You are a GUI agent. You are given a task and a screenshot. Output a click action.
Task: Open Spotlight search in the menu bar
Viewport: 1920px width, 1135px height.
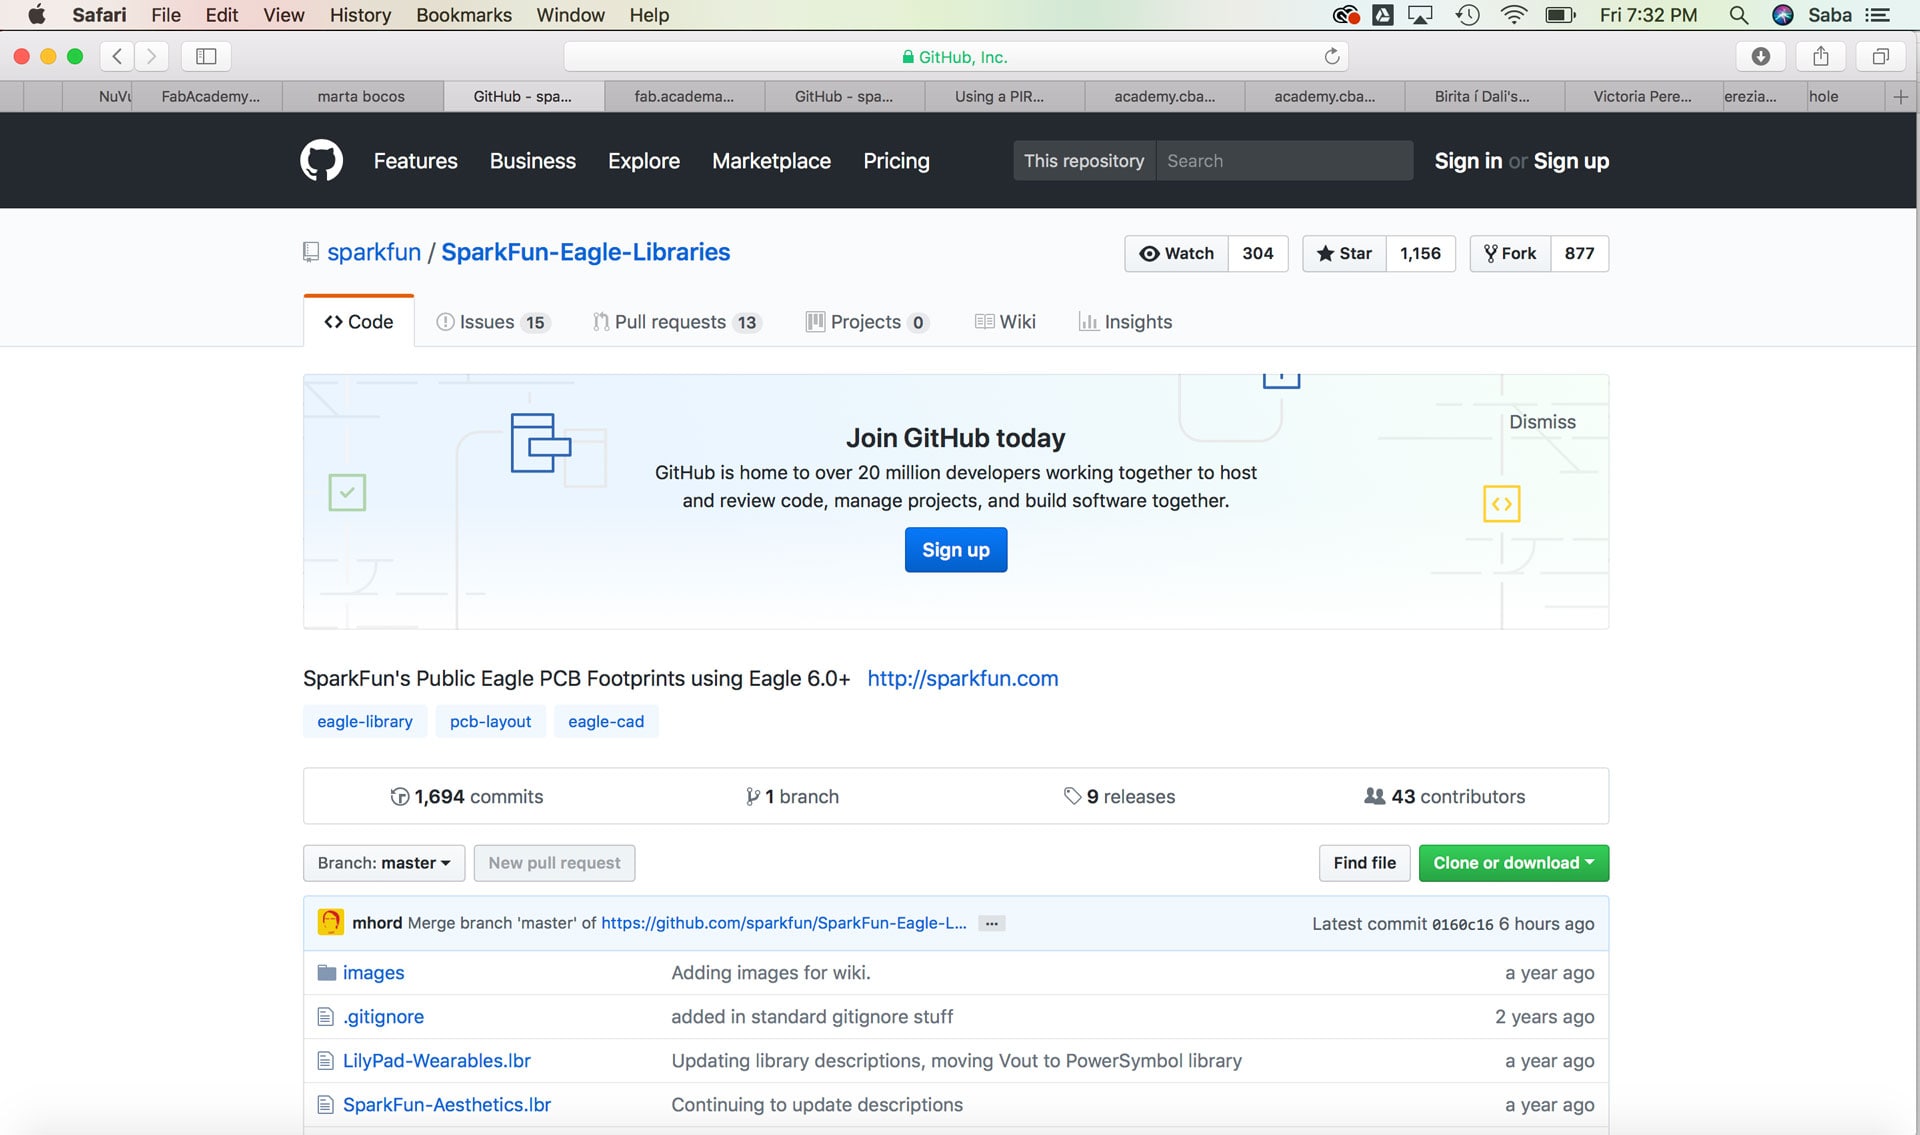coord(1738,15)
